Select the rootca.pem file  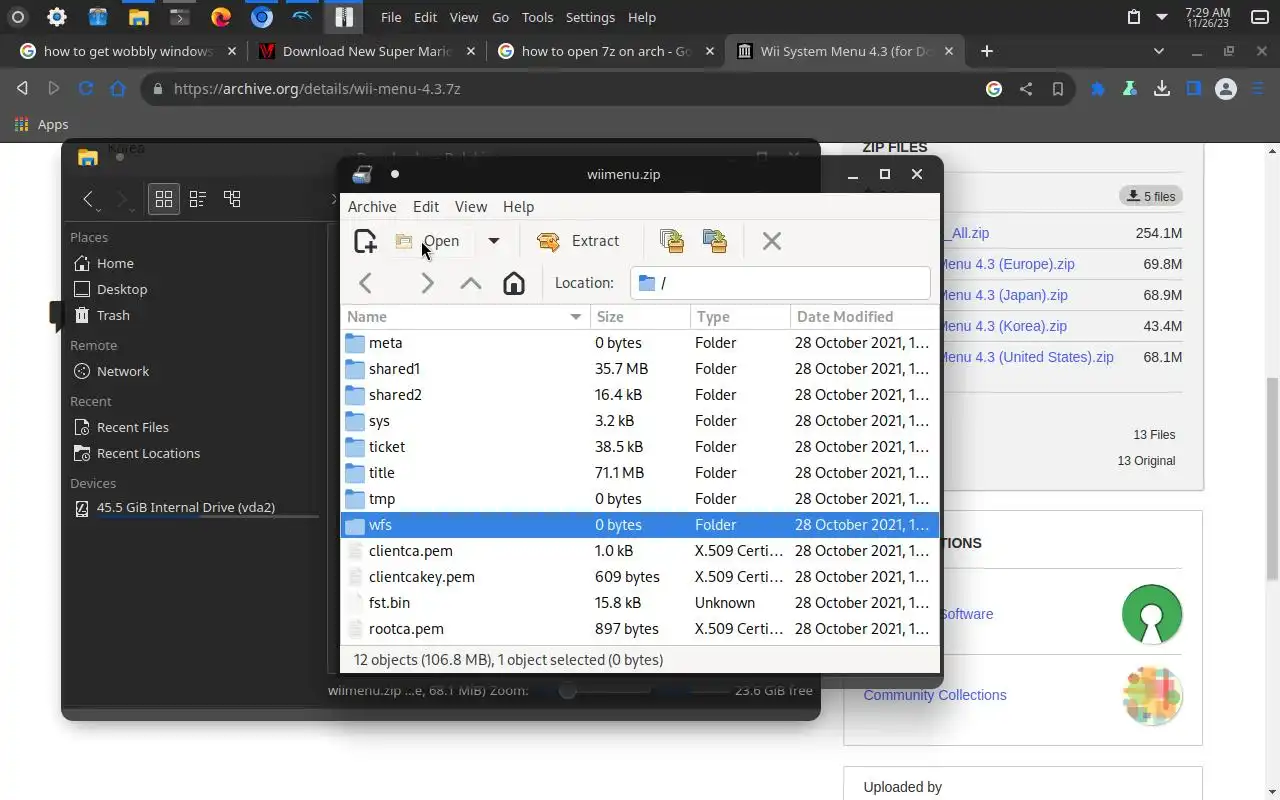point(640,629)
